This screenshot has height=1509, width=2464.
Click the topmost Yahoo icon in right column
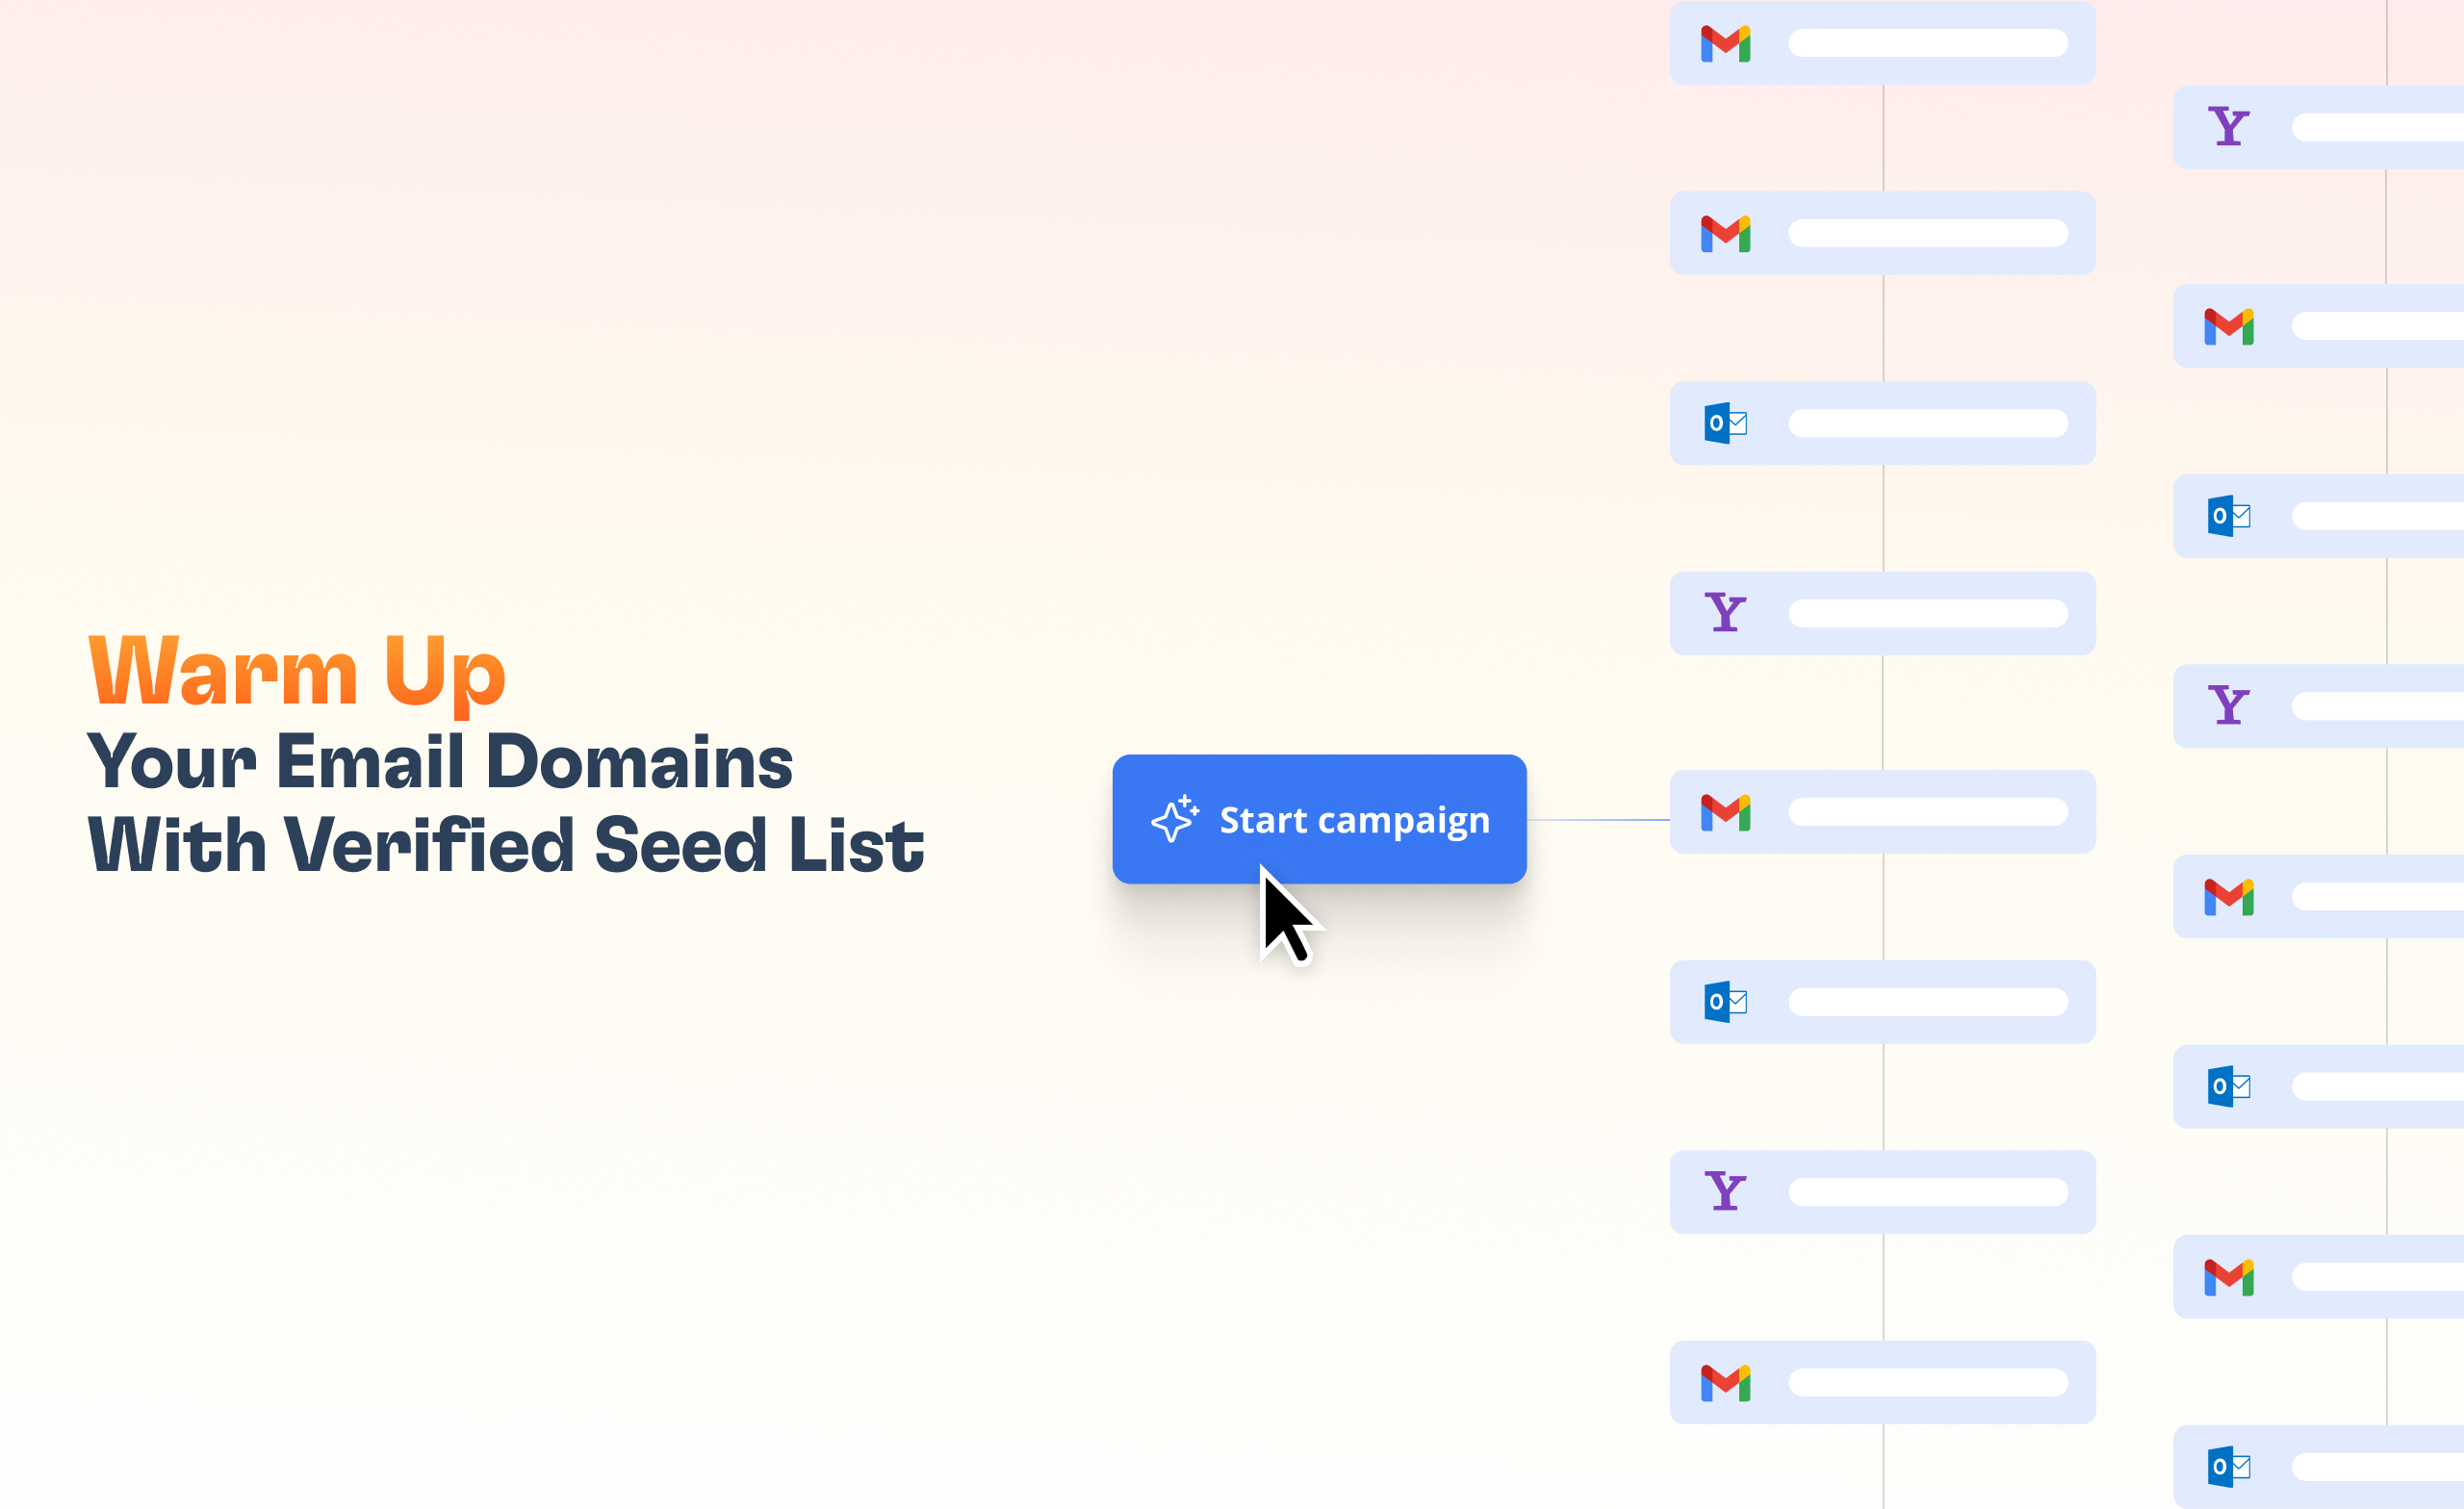pyautogui.click(x=2228, y=127)
